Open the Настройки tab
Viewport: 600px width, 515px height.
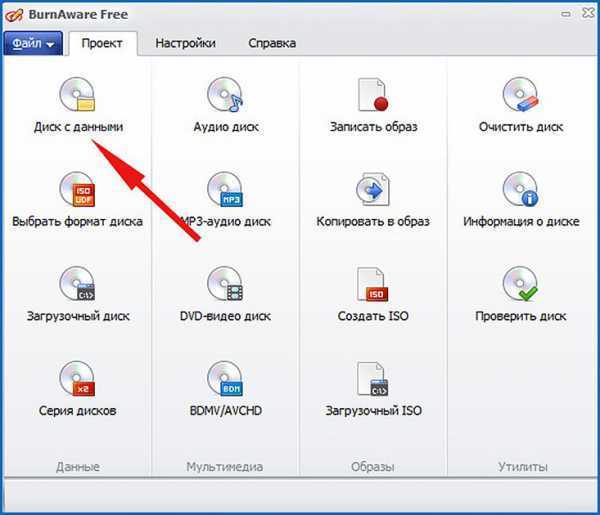tap(186, 43)
